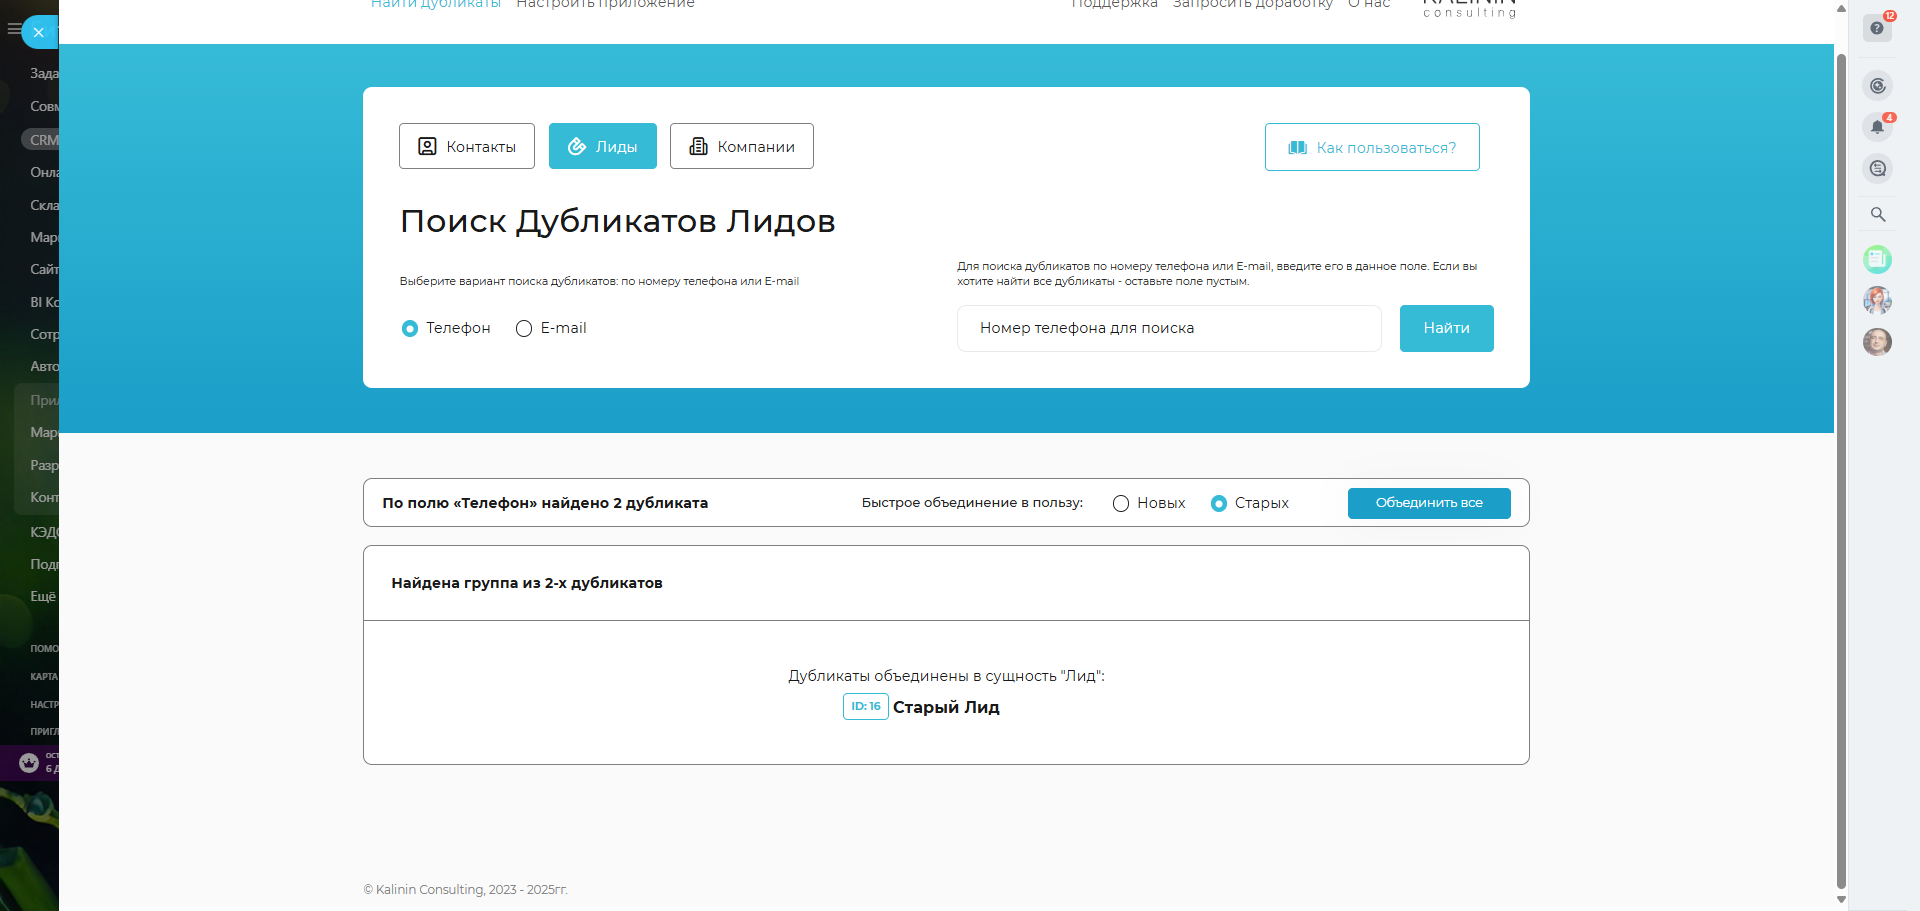The width and height of the screenshot is (1920, 911).
Task: Open the red-haired user avatar chat
Action: pos(1877,300)
